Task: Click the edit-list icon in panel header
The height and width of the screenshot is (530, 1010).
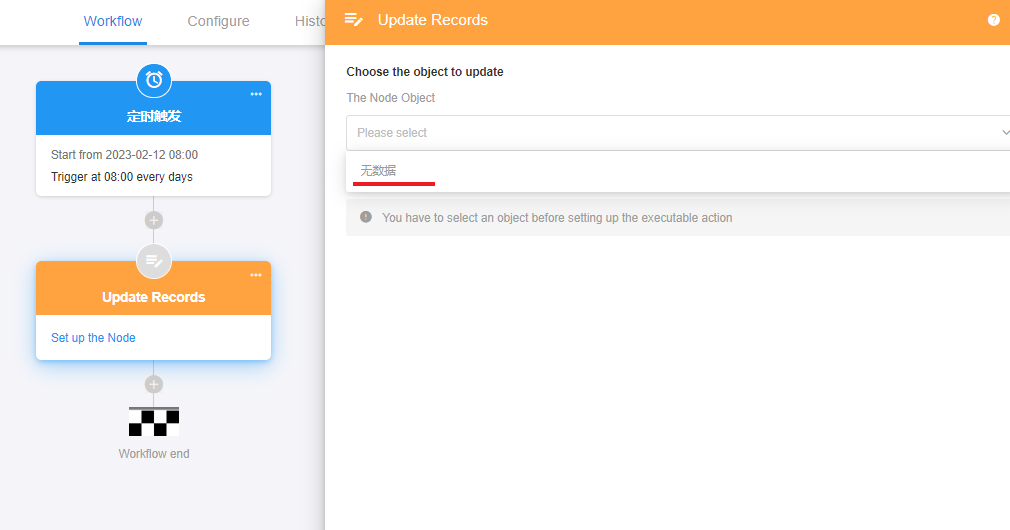Action: point(353,20)
